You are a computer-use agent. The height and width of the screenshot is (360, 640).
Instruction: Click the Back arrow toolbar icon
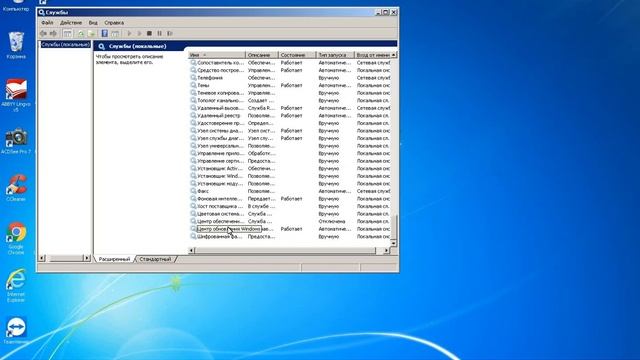click(x=43, y=33)
